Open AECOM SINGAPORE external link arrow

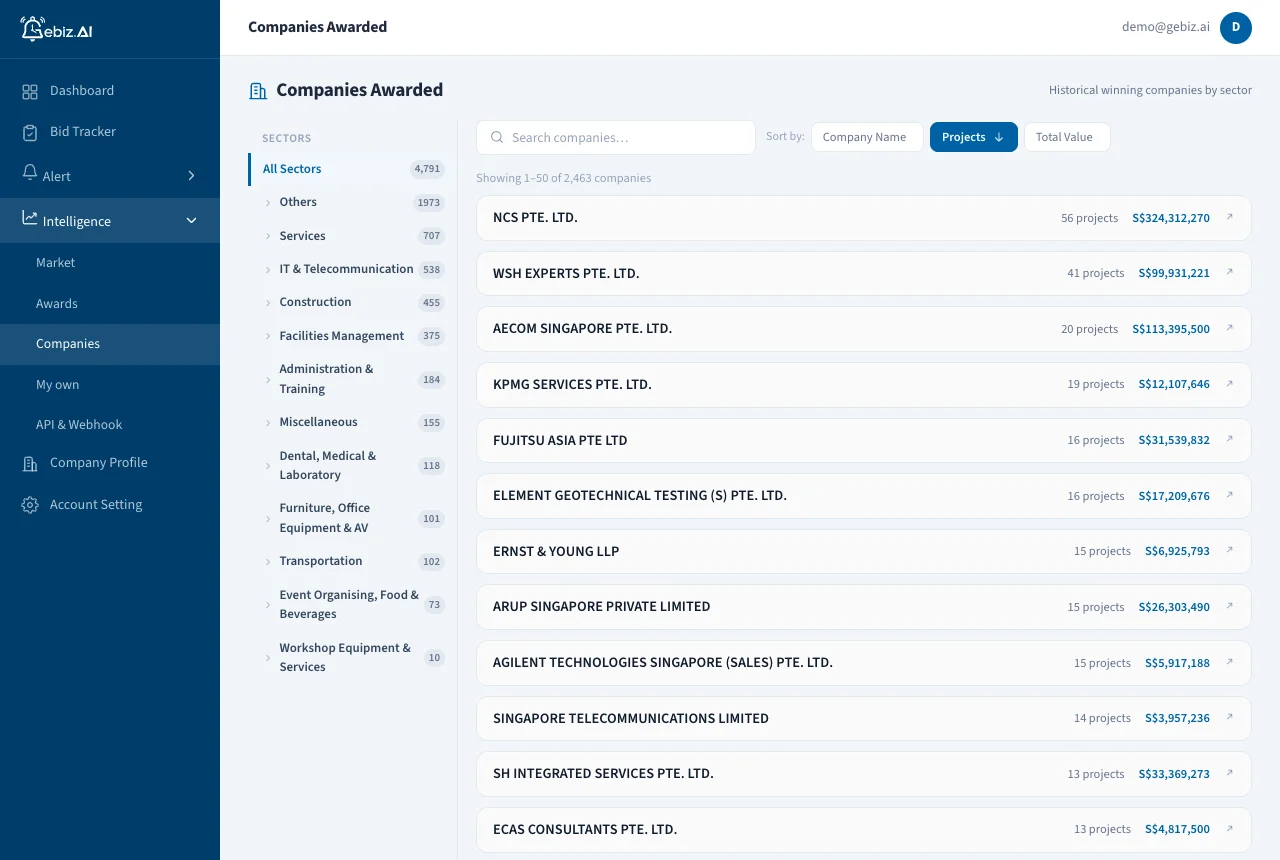pos(1230,328)
